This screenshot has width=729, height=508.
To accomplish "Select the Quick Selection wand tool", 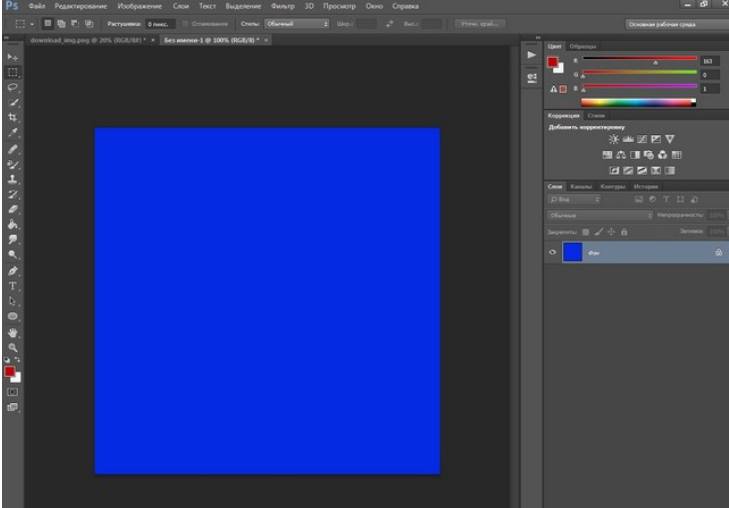I will coord(13,102).
